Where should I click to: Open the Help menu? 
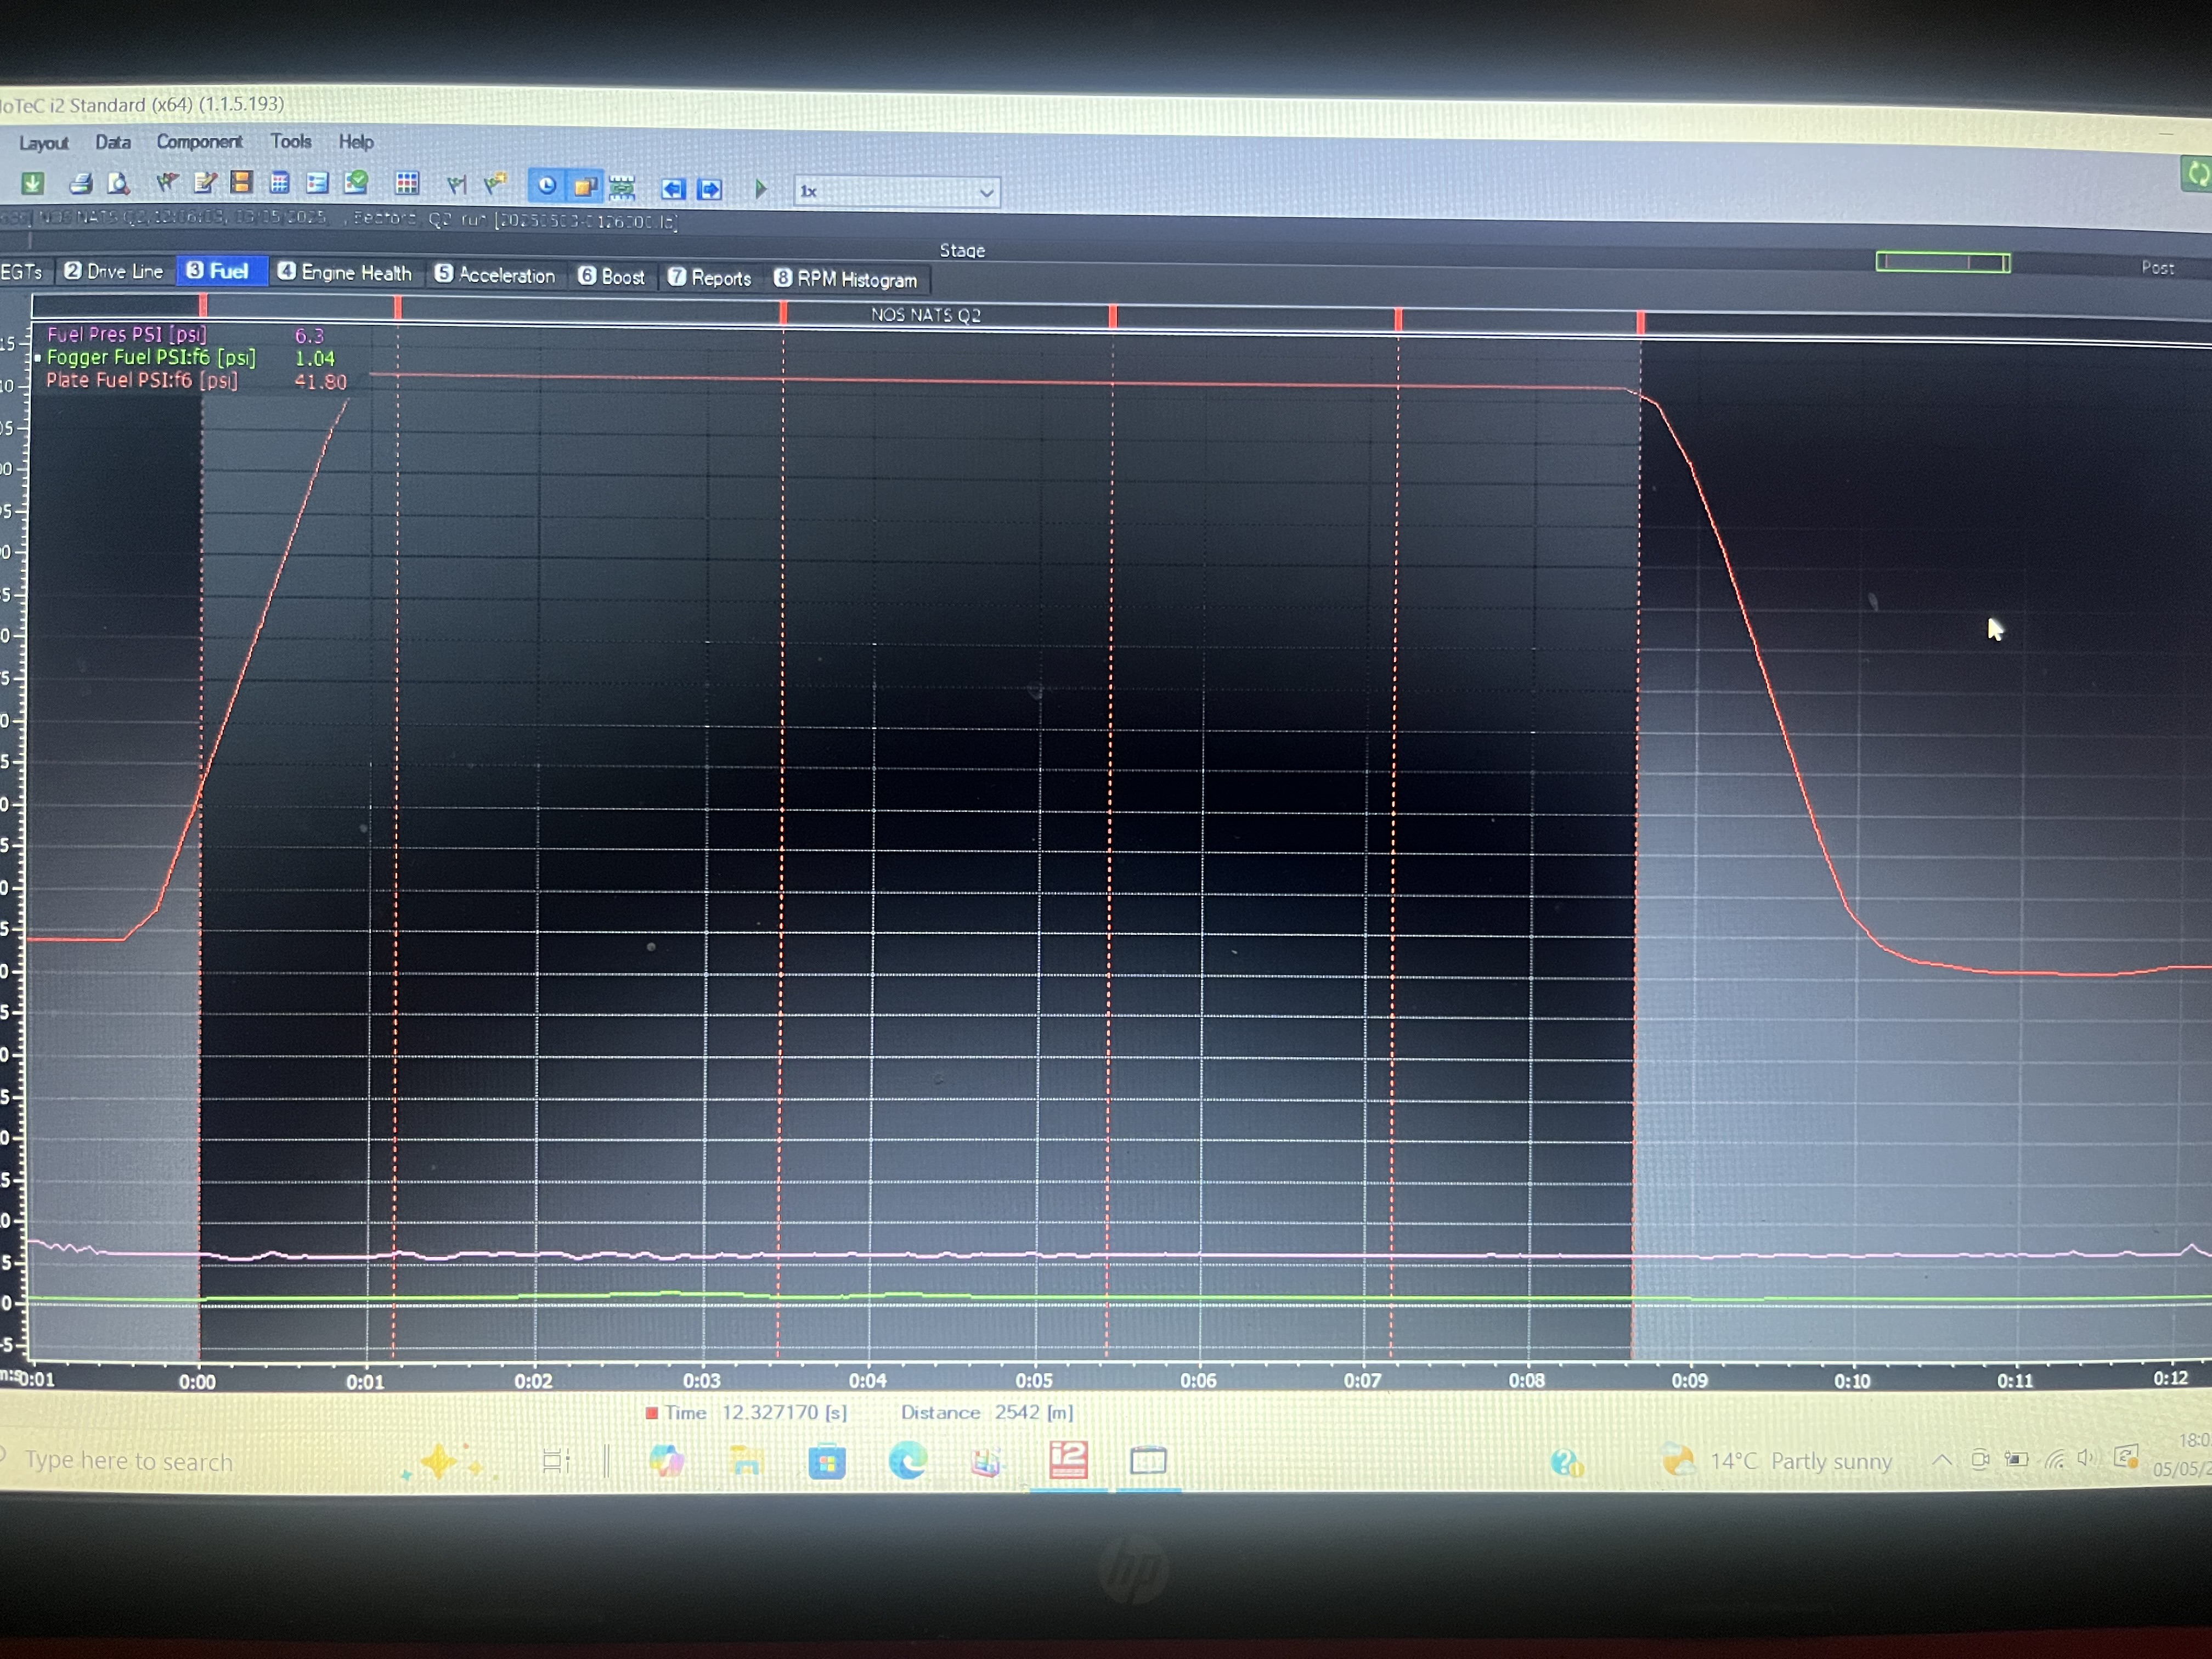(356, 142)
